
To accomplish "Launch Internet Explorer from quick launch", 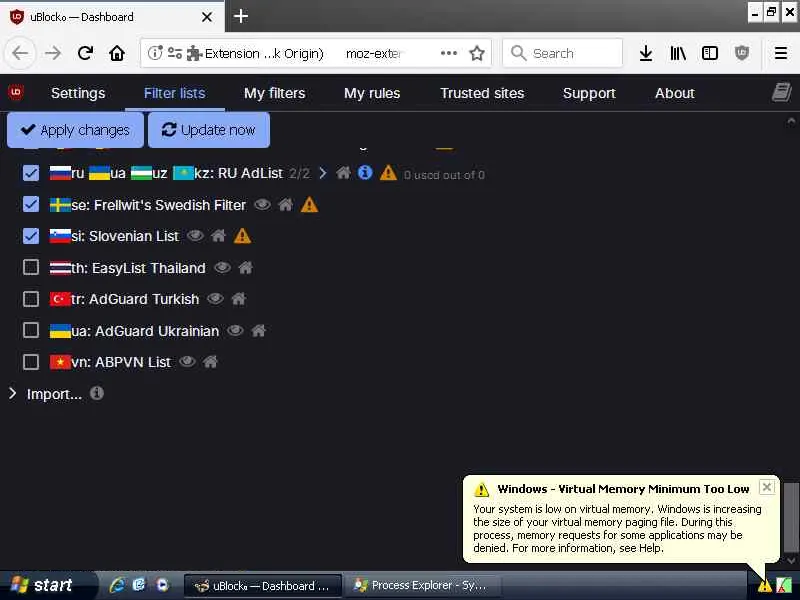I will pyautogui.click(x=117, y=585).
